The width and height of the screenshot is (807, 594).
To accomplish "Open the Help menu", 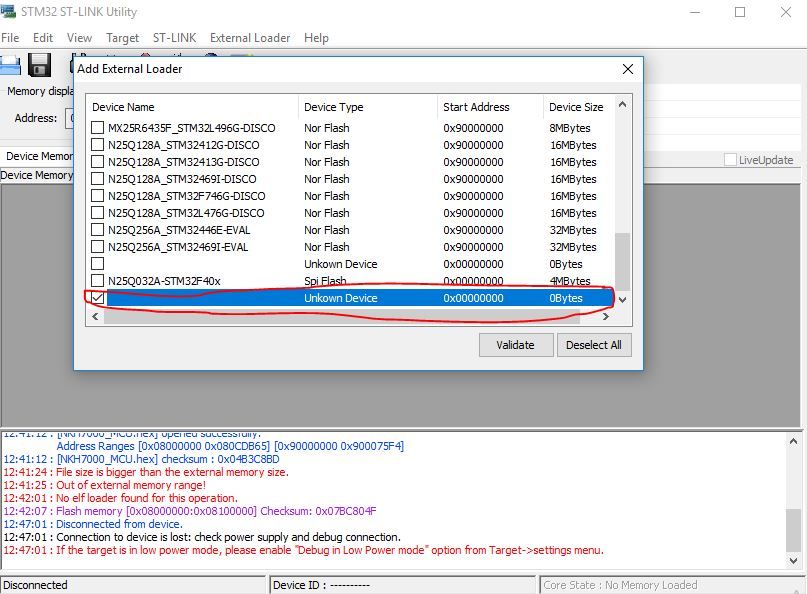I will click(316, 38).
